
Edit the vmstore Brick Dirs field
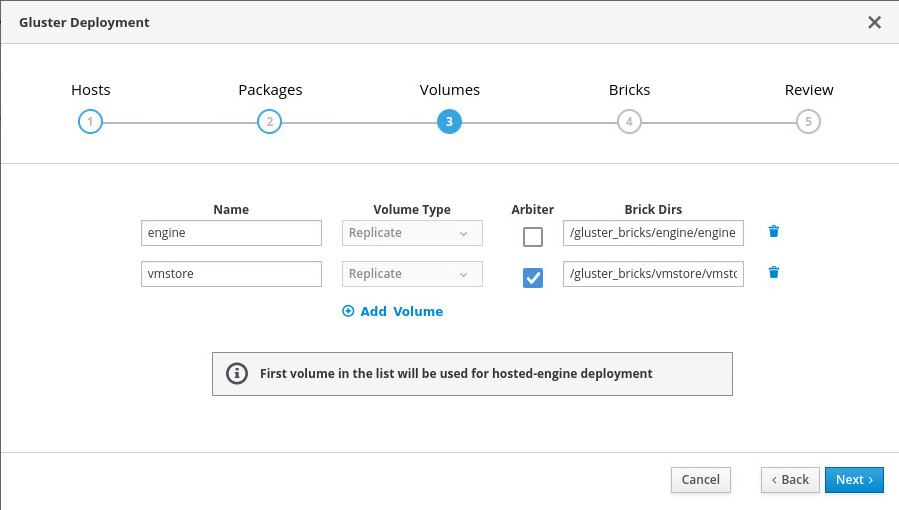click(x=653, y=274)
